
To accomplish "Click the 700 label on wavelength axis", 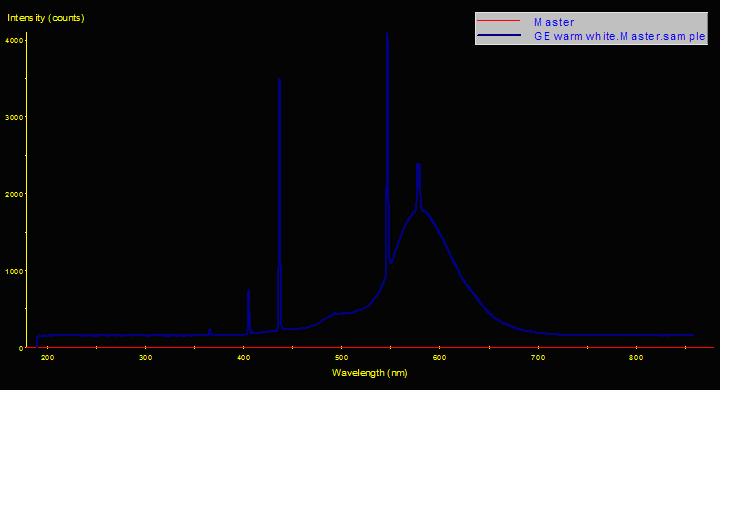I will 538,357.
